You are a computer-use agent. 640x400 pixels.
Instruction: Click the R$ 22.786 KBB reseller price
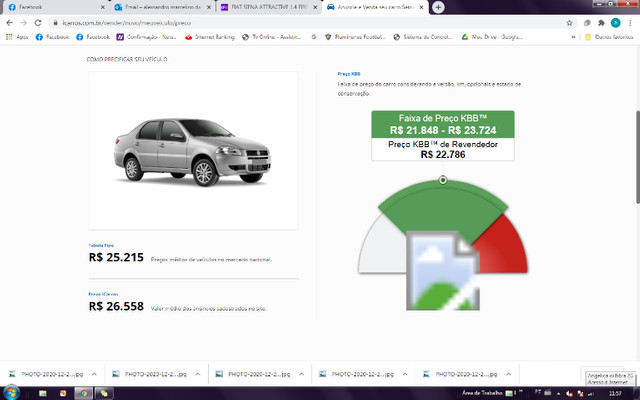tap(443, 154)
